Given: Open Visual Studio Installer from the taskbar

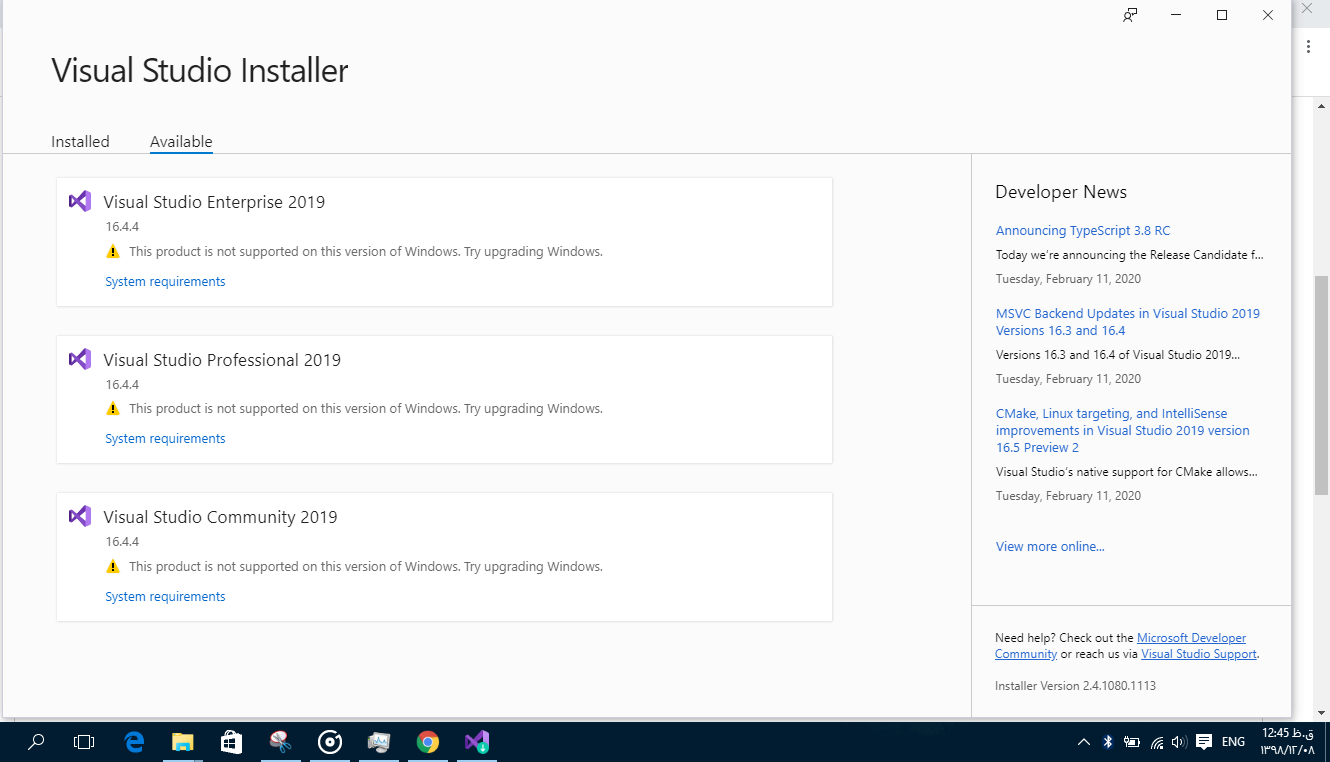Looking at the screenshot, I should [x=477, y=742].
